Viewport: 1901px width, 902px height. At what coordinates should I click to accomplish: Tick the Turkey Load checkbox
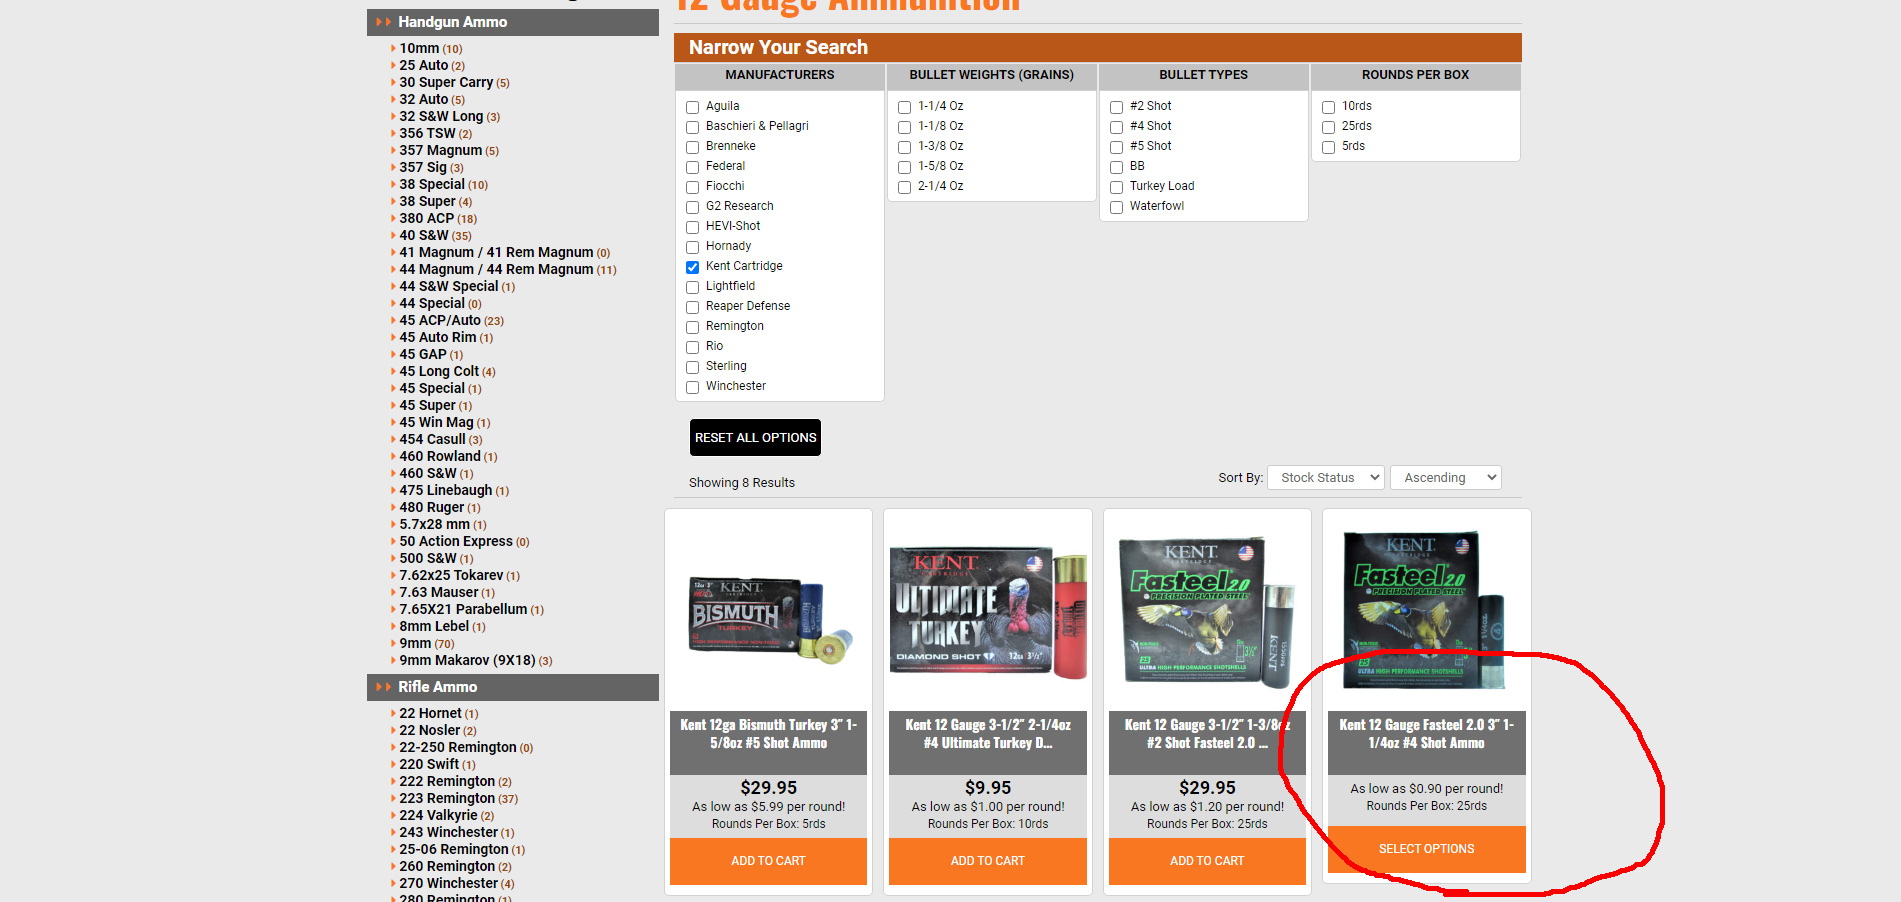[x=1116, y=187]
